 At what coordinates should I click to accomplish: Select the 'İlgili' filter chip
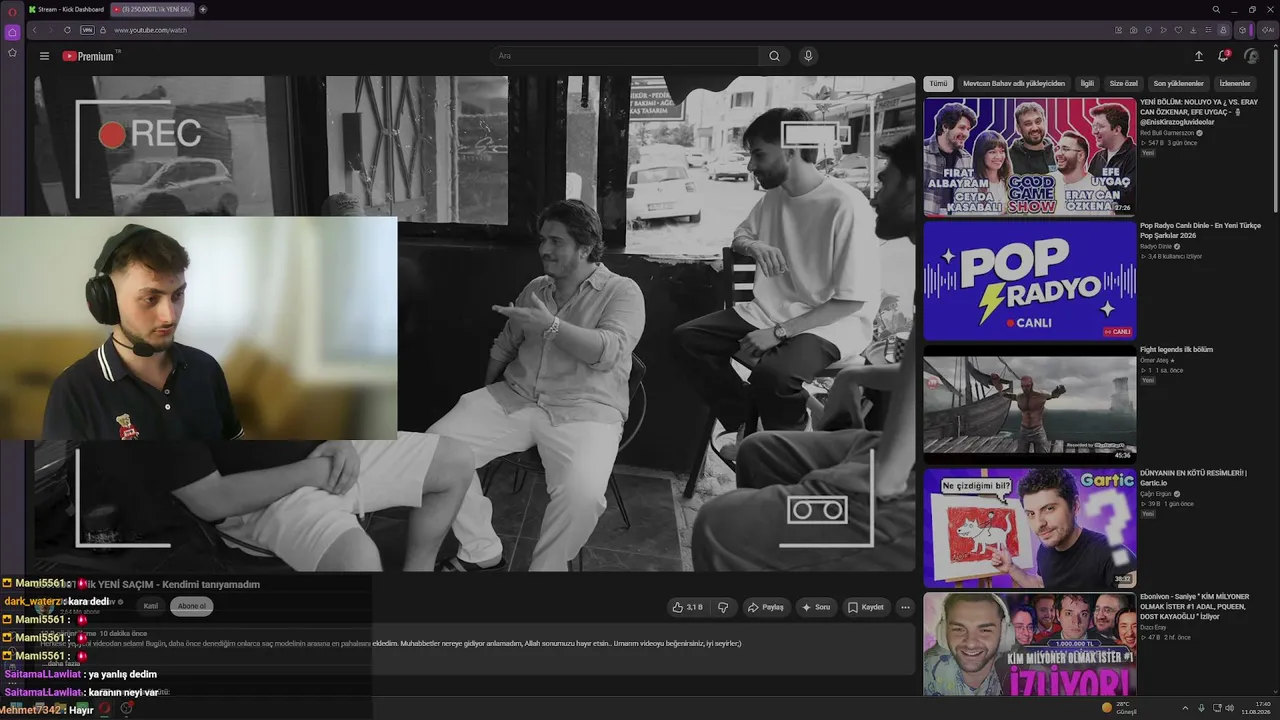[x=1087, y=84]
